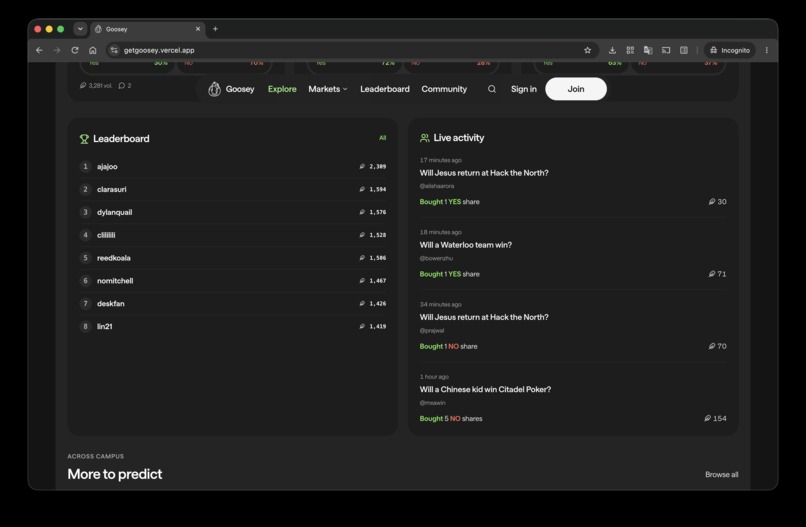View site information icon in address bar

point(114,50)
